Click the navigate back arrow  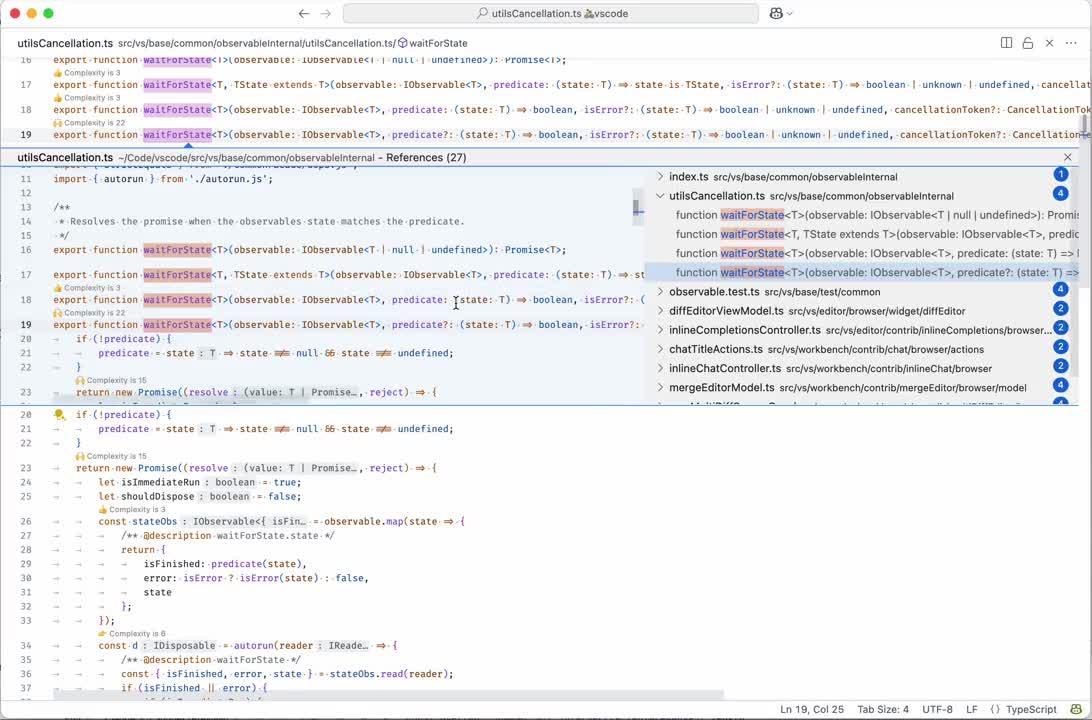pyautogui.click(x=304, y=14)
